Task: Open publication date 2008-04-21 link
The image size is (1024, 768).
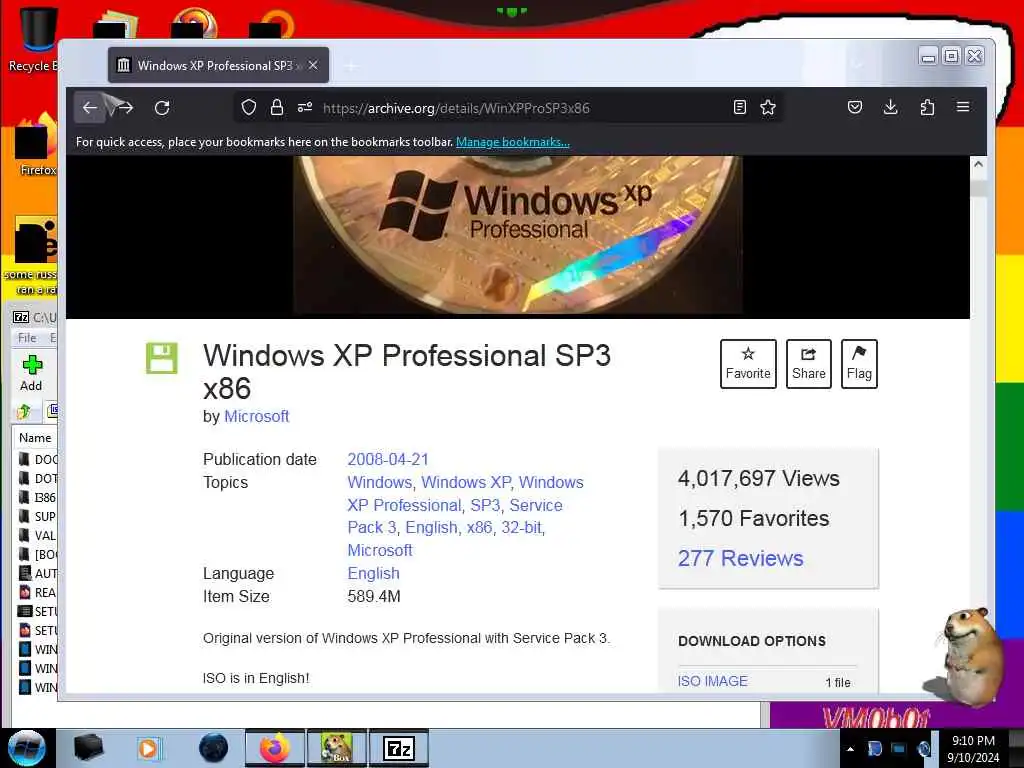Action: click(x=388, y=460)
